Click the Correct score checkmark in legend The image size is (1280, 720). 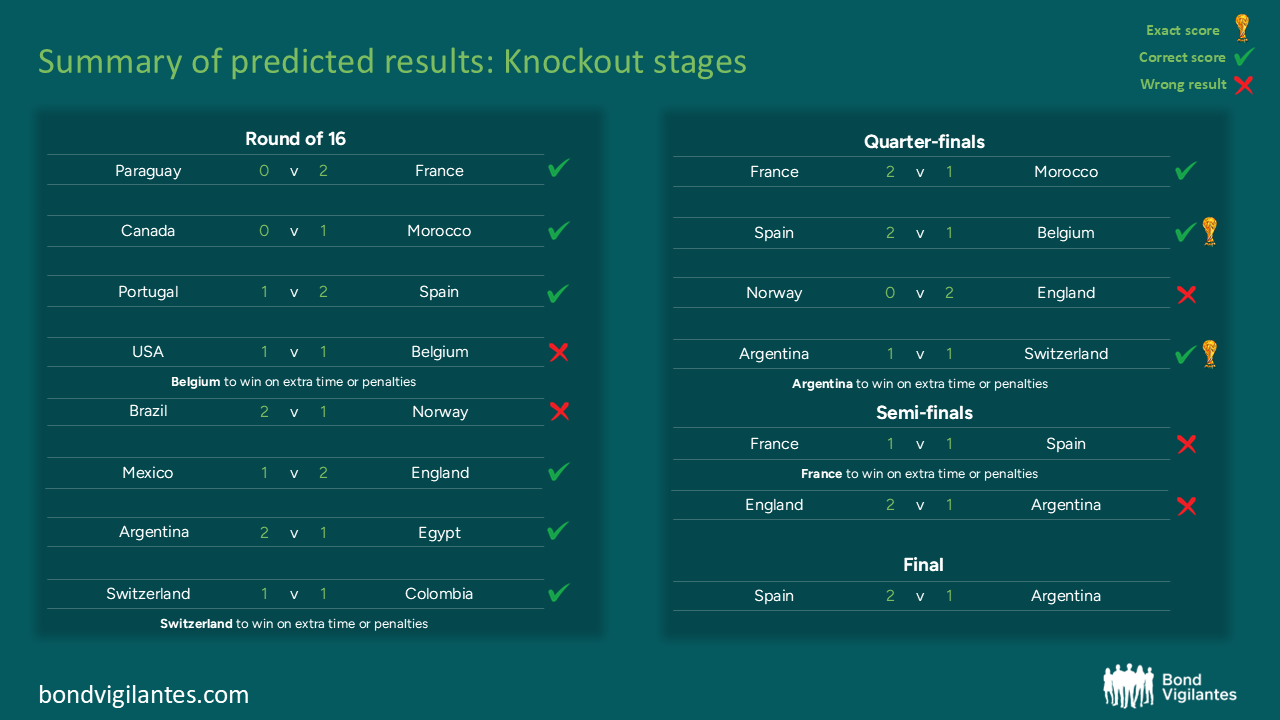pos(1244,56)
